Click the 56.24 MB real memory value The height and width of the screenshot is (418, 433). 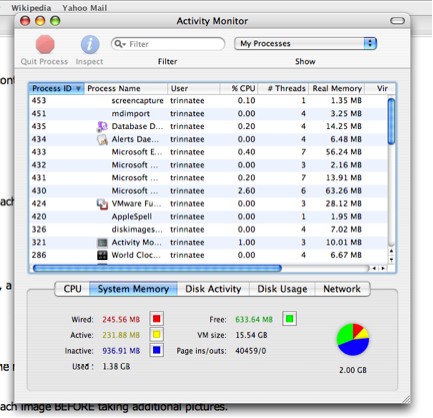(x=344, y=152)
